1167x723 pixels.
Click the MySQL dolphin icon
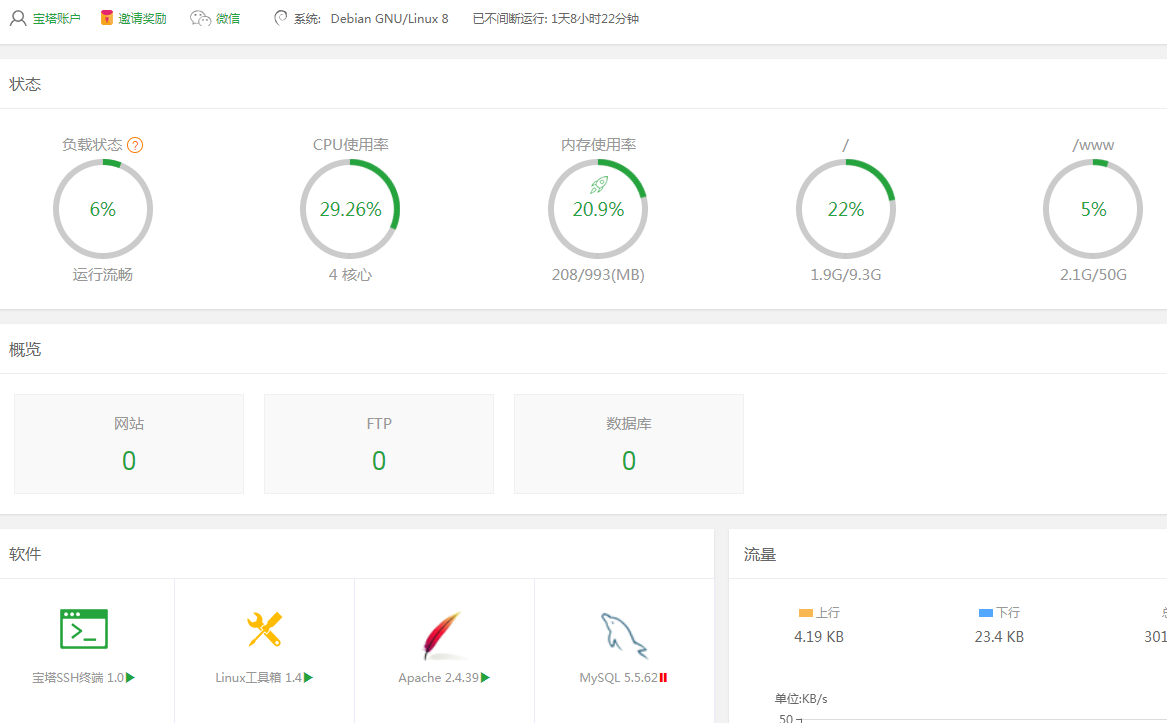[x=624, y=636]
